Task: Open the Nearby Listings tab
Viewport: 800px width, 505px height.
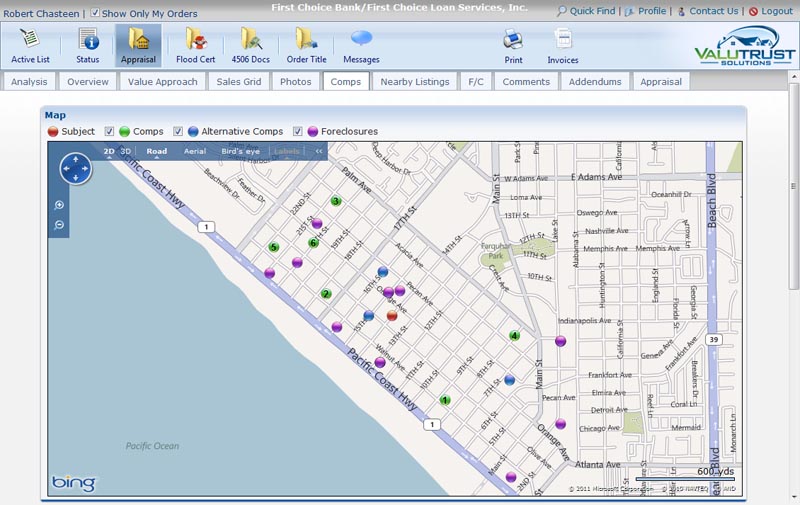Action: [415, 81]
